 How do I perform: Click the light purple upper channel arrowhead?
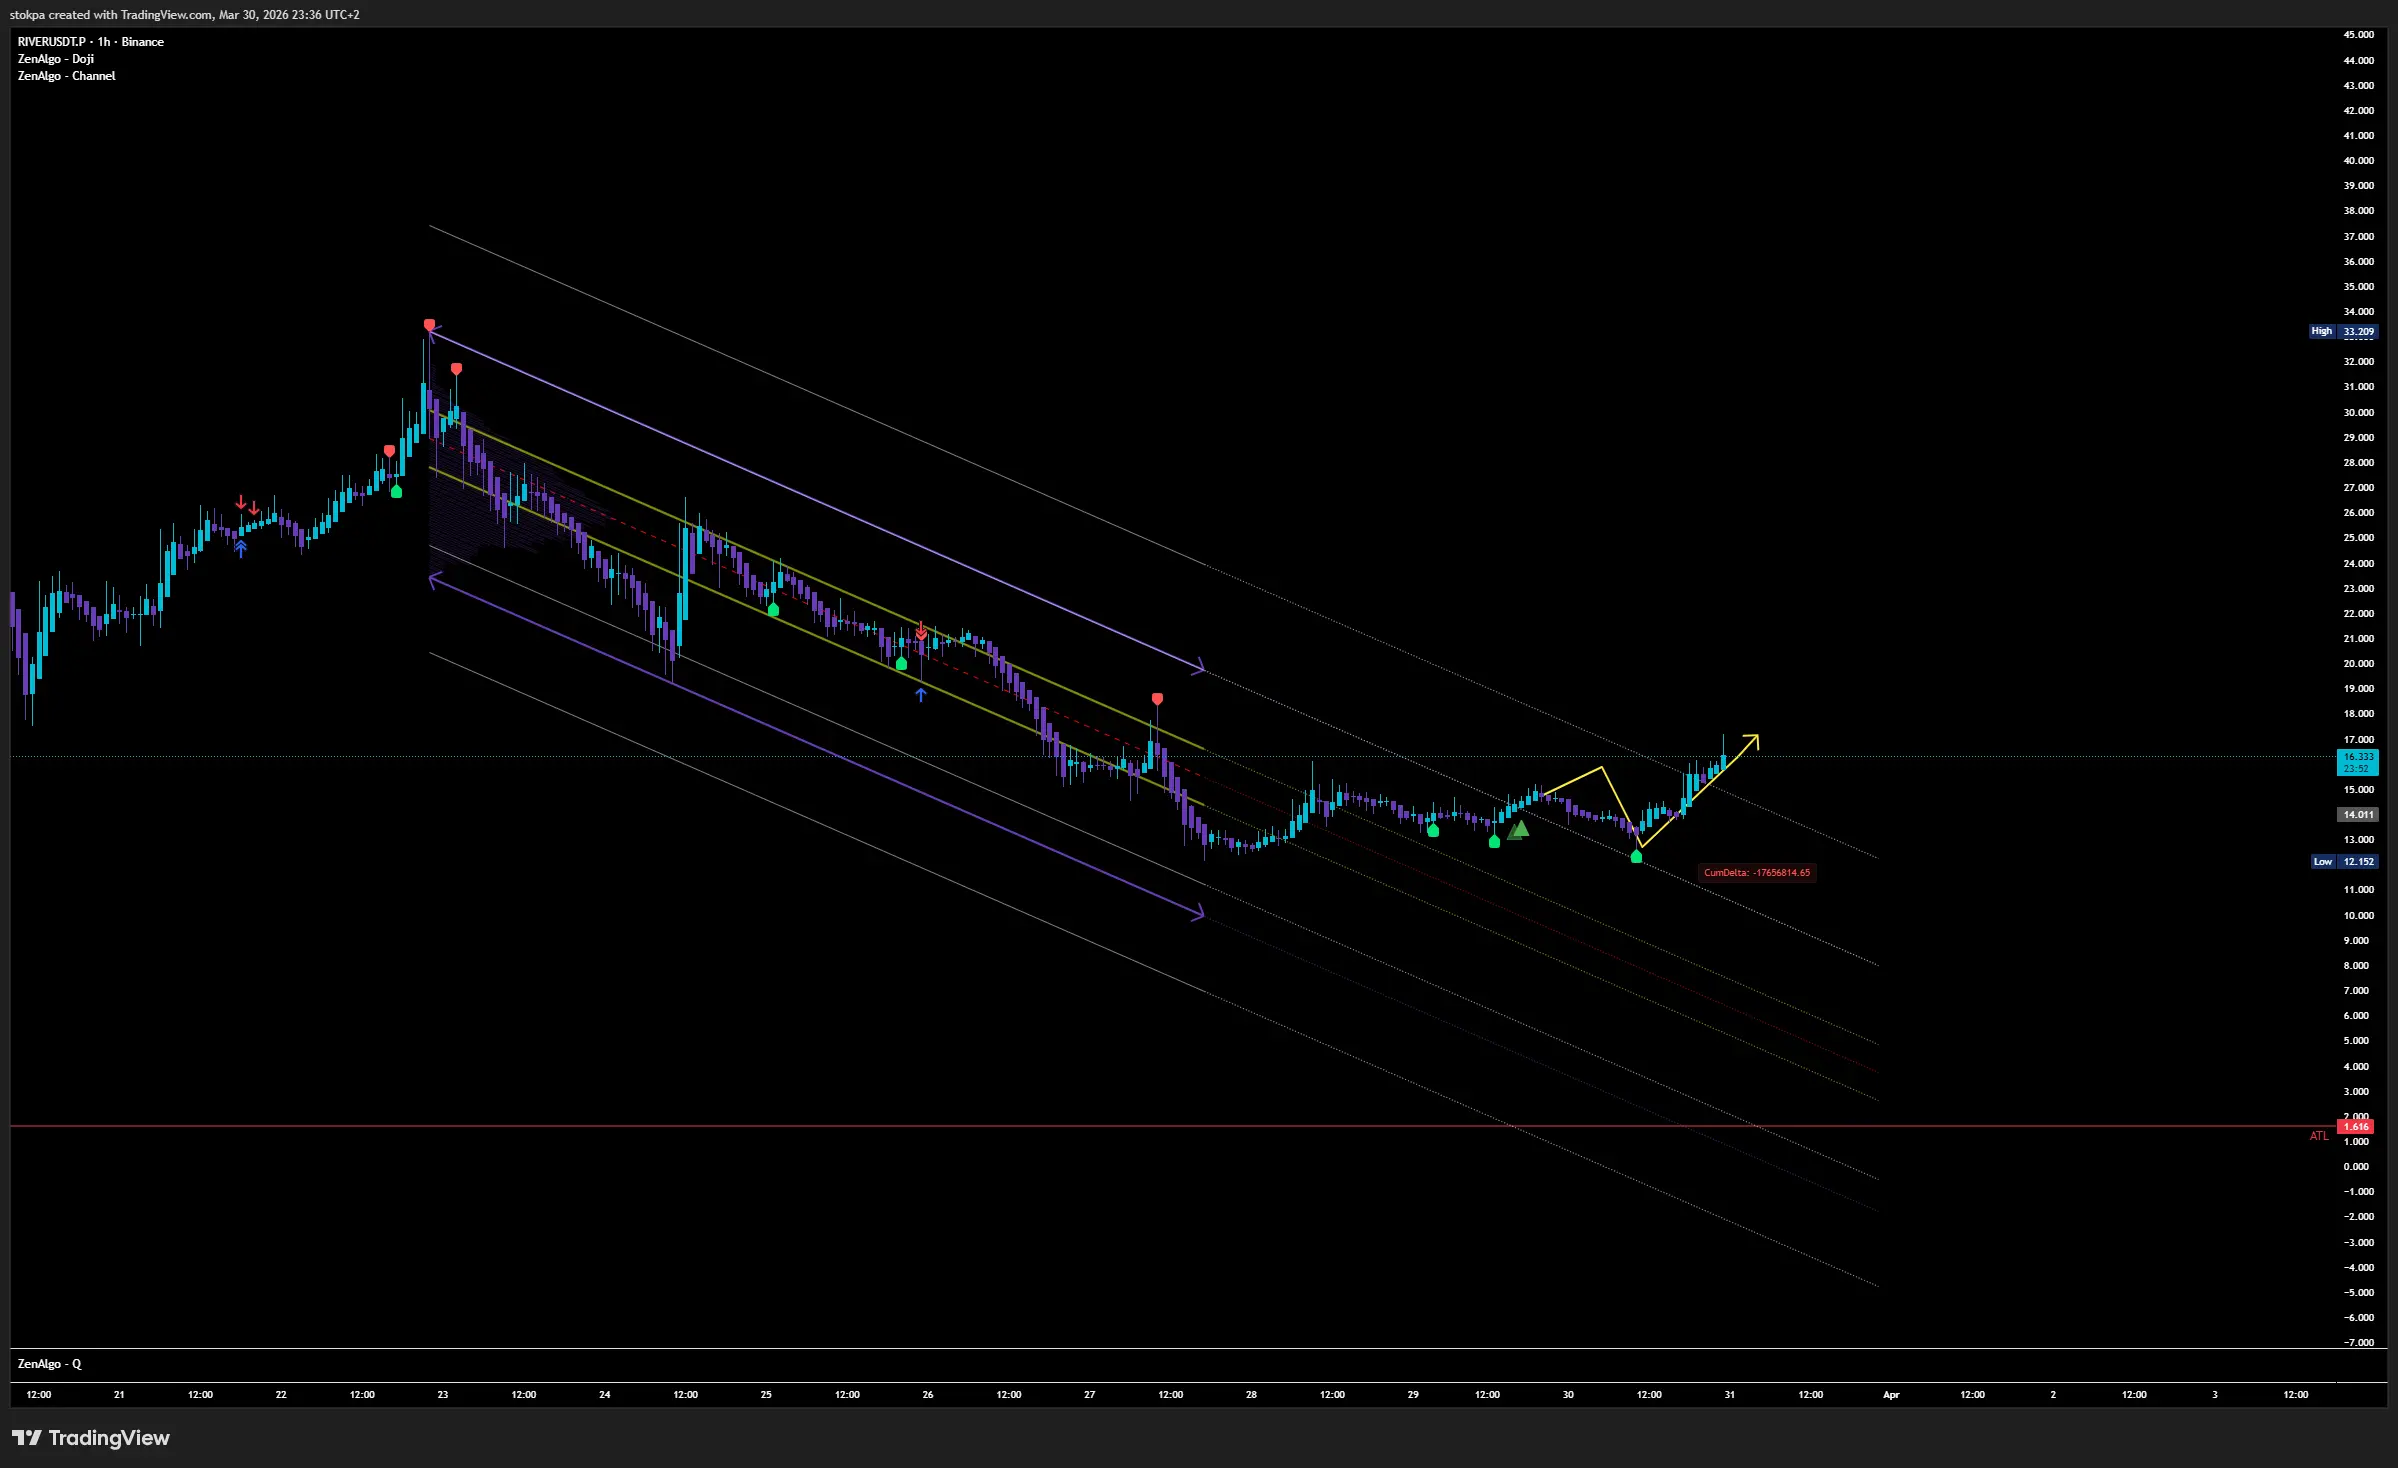pyautogui.click(x=1200, y=667)
